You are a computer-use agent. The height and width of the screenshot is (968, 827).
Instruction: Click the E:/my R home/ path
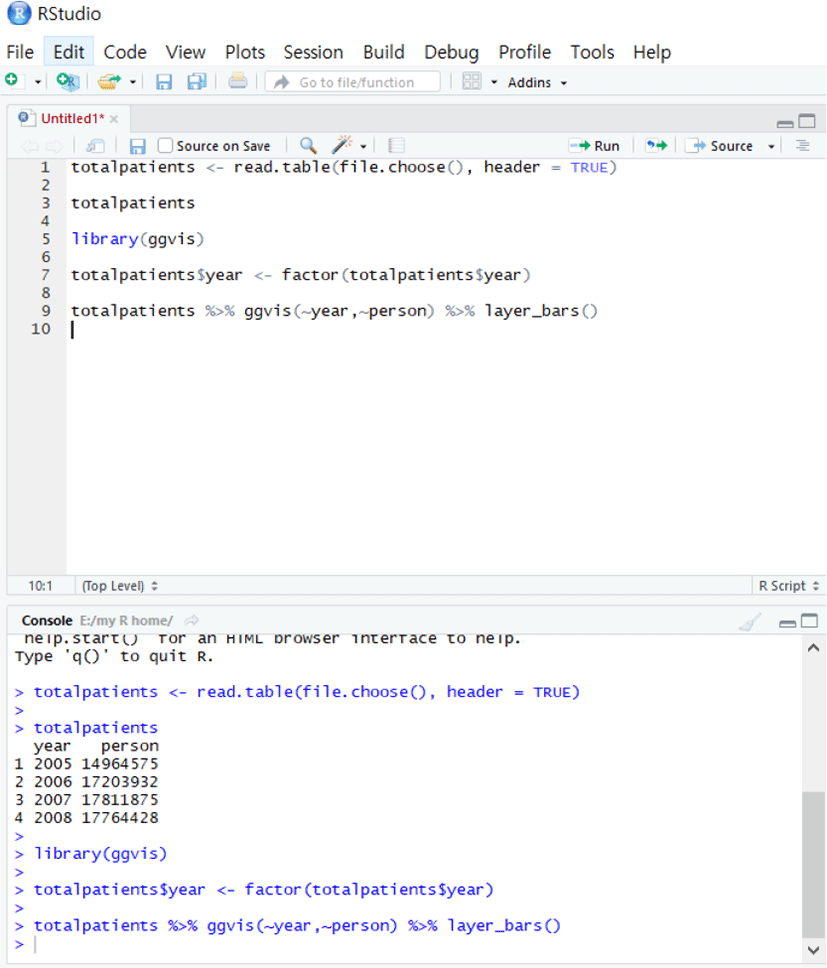click(126, 620)
